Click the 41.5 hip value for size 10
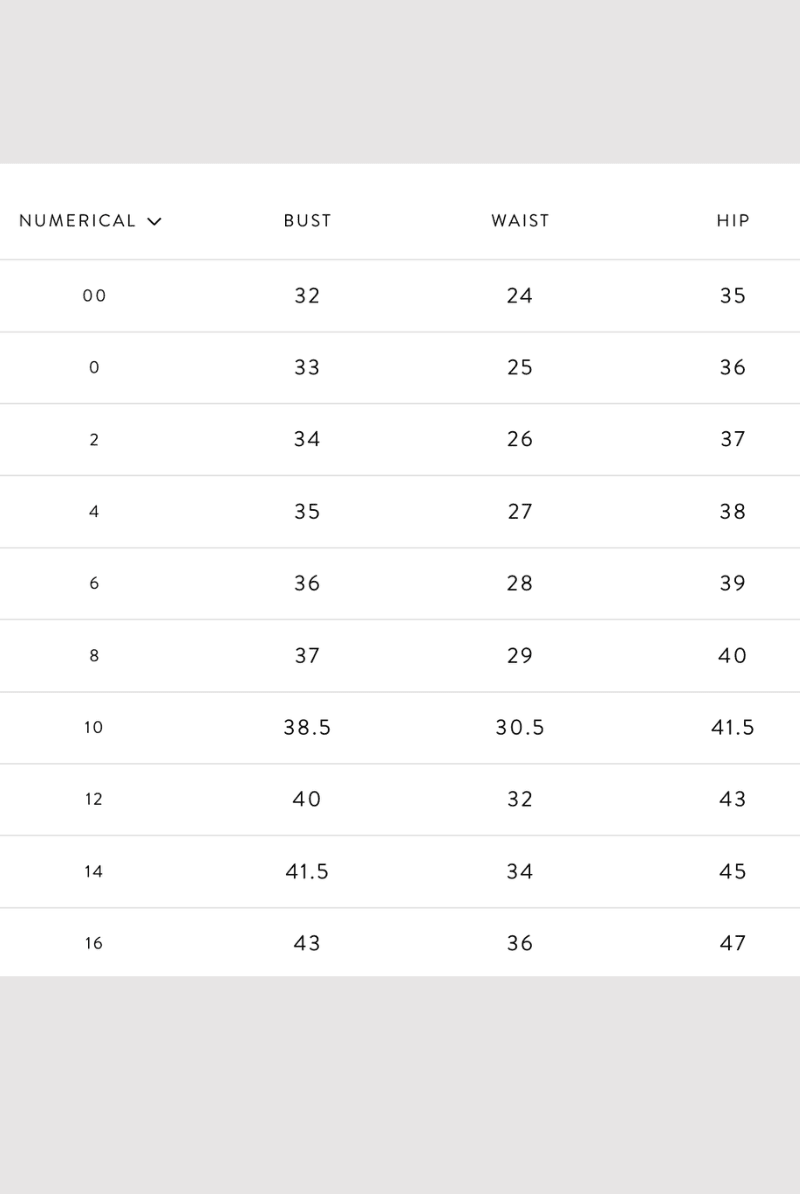This screenshot has height=1194, width=800. (733, 727)
